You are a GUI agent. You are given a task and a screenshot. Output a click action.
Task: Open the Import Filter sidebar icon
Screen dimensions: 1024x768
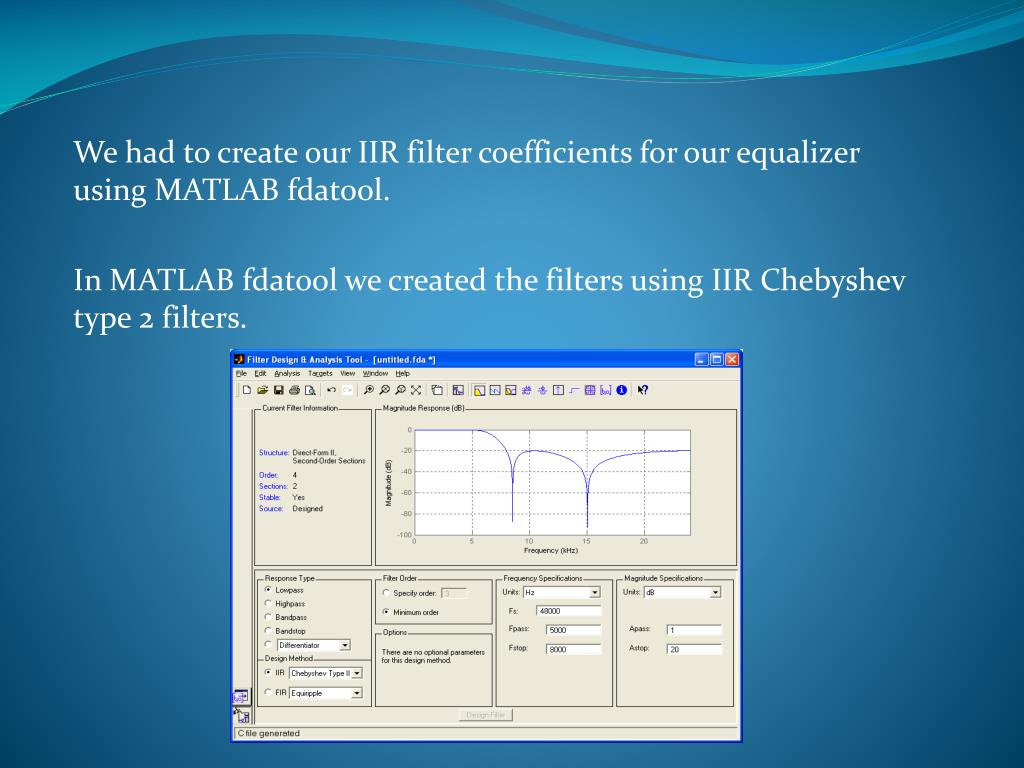point(242,715)
